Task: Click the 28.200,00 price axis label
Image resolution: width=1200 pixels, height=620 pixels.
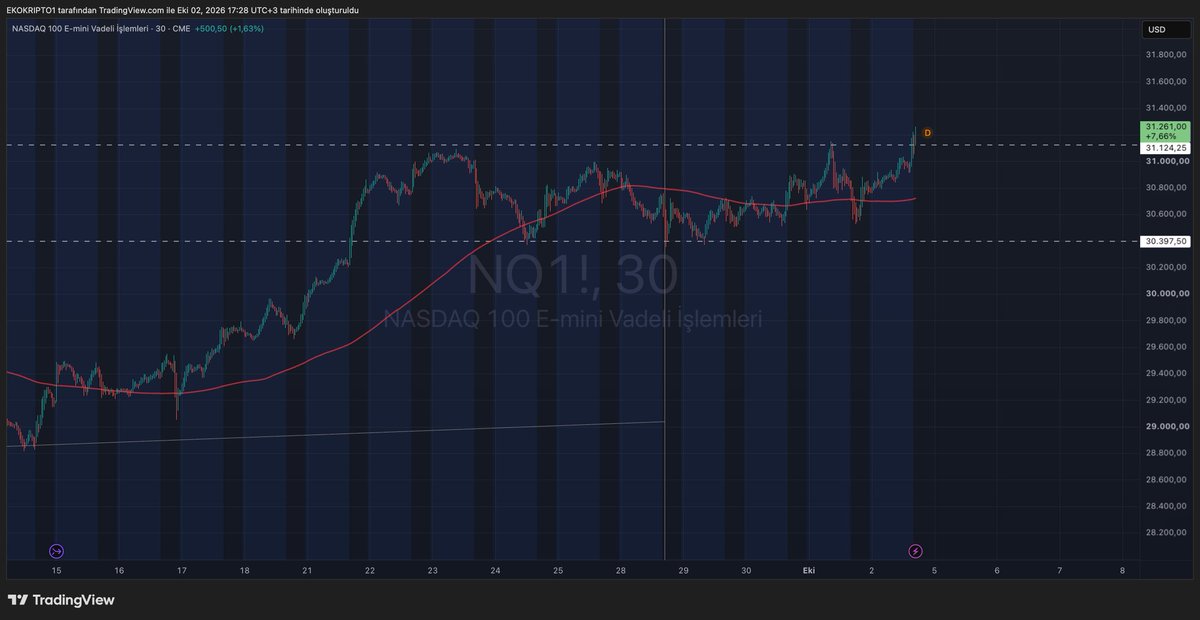Action: pyautogui.click(x=1167, y=532)
